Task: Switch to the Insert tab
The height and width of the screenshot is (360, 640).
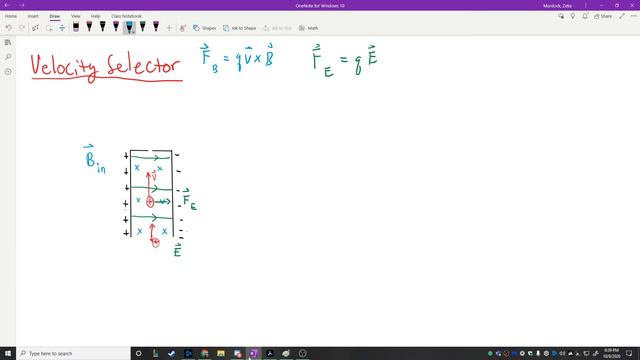Action: (x=33, y=16)
